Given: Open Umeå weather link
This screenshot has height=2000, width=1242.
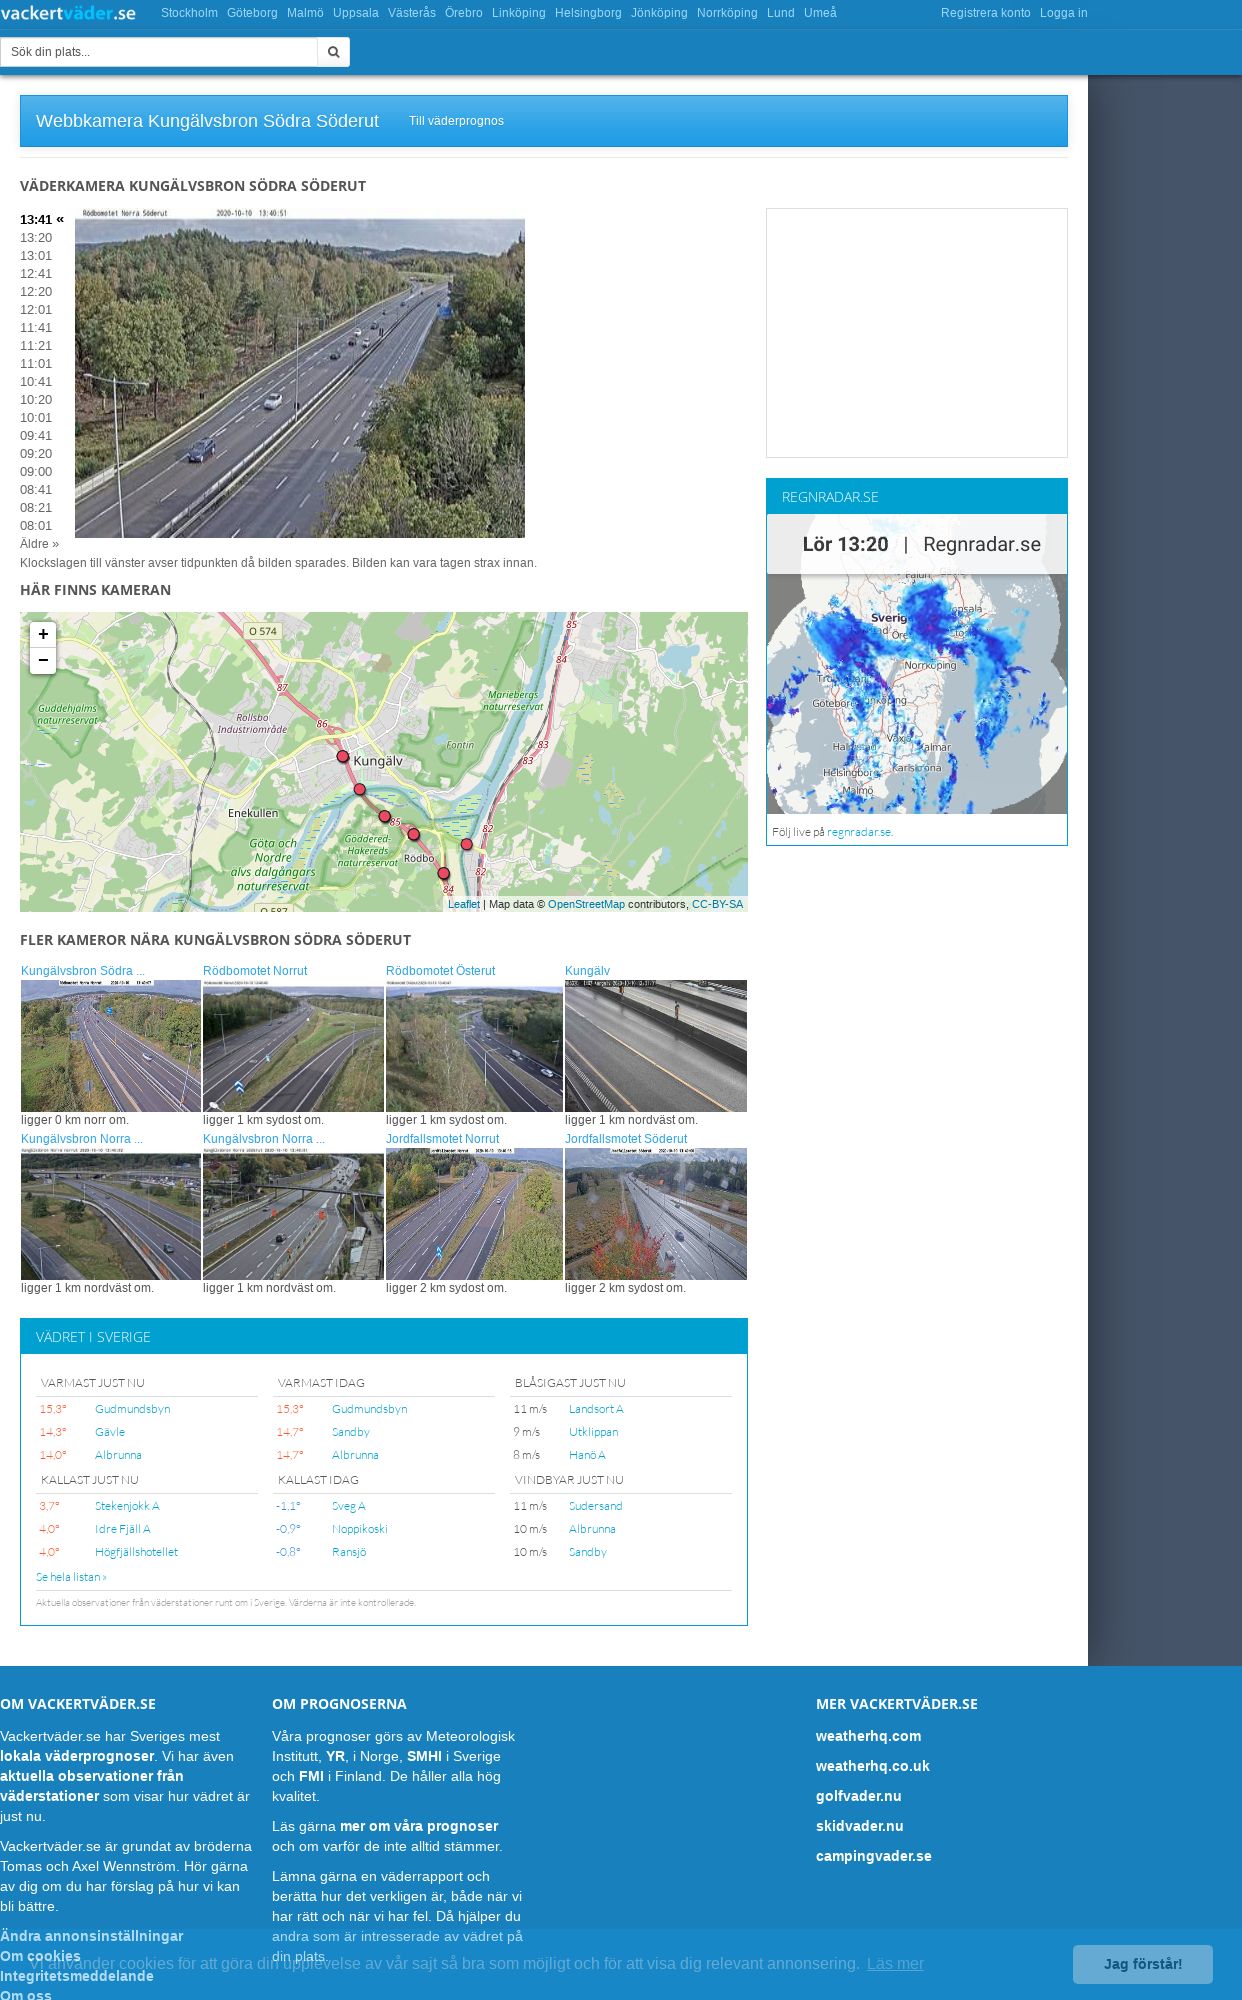Looking at the screenshot, I should click(x=820, y=13).
